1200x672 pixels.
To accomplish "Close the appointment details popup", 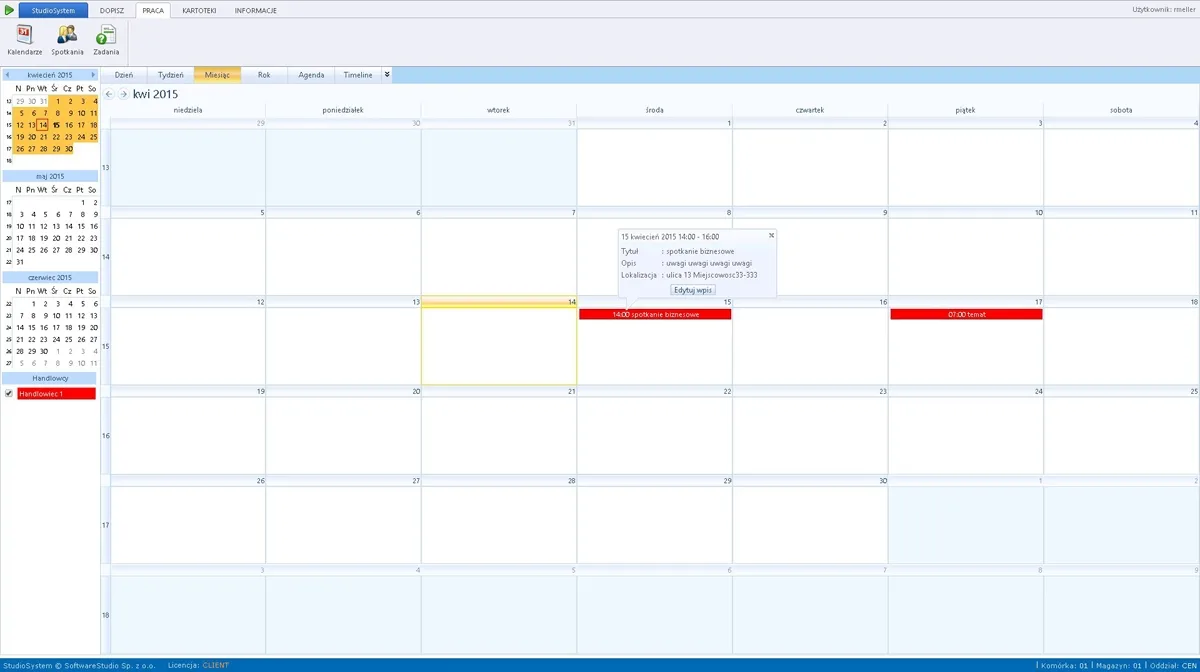I will click(x=771, y=235).
